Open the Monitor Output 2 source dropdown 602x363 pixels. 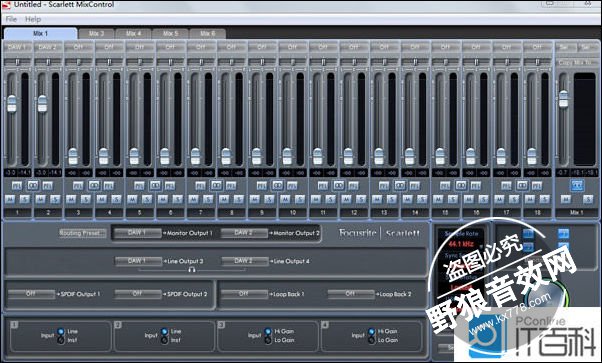(x=244, y=233)
